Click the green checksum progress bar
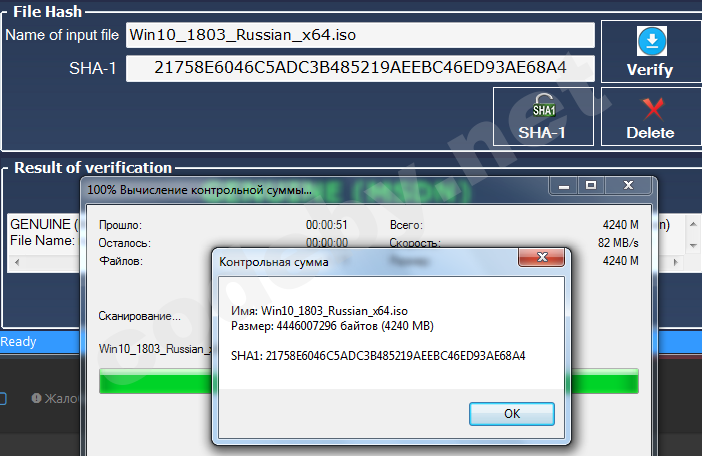The image size is (702, 456). pos(369,381)
